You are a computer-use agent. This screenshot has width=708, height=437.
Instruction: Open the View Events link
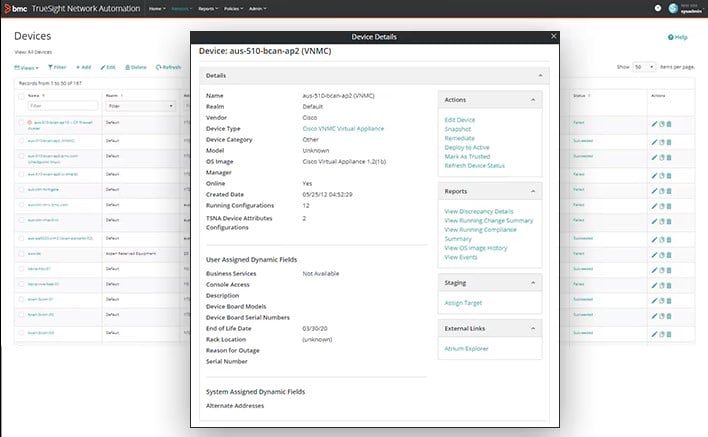[x=461, y=257]
